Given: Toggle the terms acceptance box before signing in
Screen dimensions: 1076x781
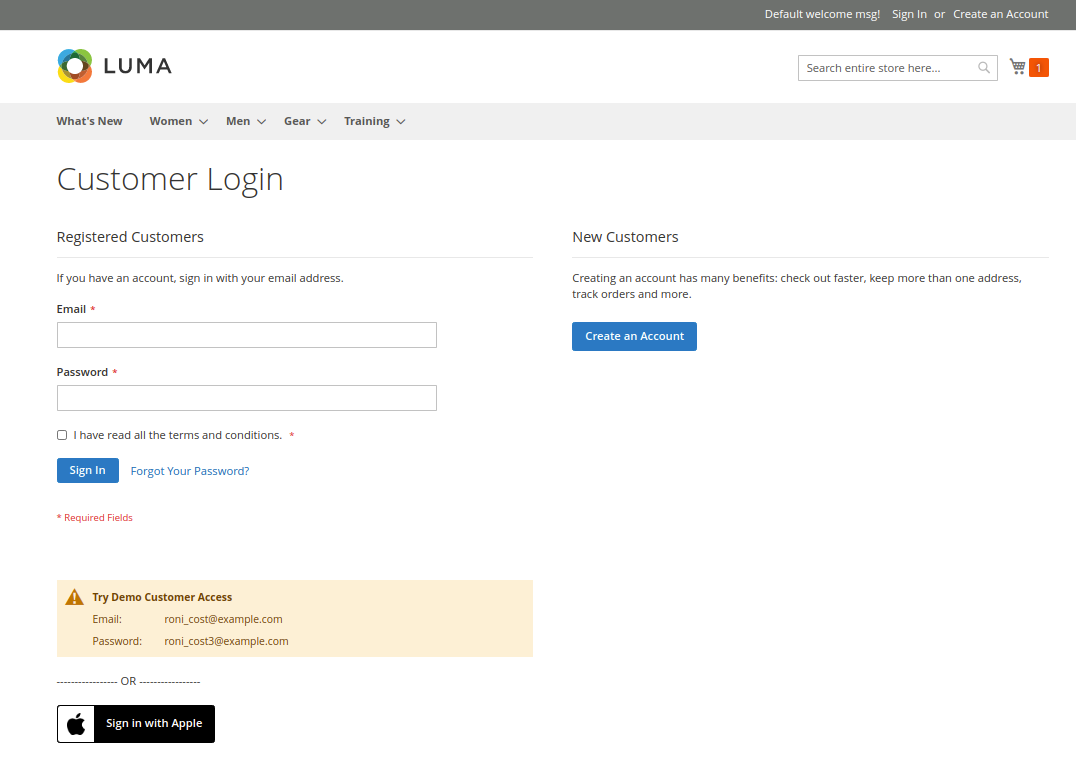Looking at the screenshot, I should [x=62, y=434].
